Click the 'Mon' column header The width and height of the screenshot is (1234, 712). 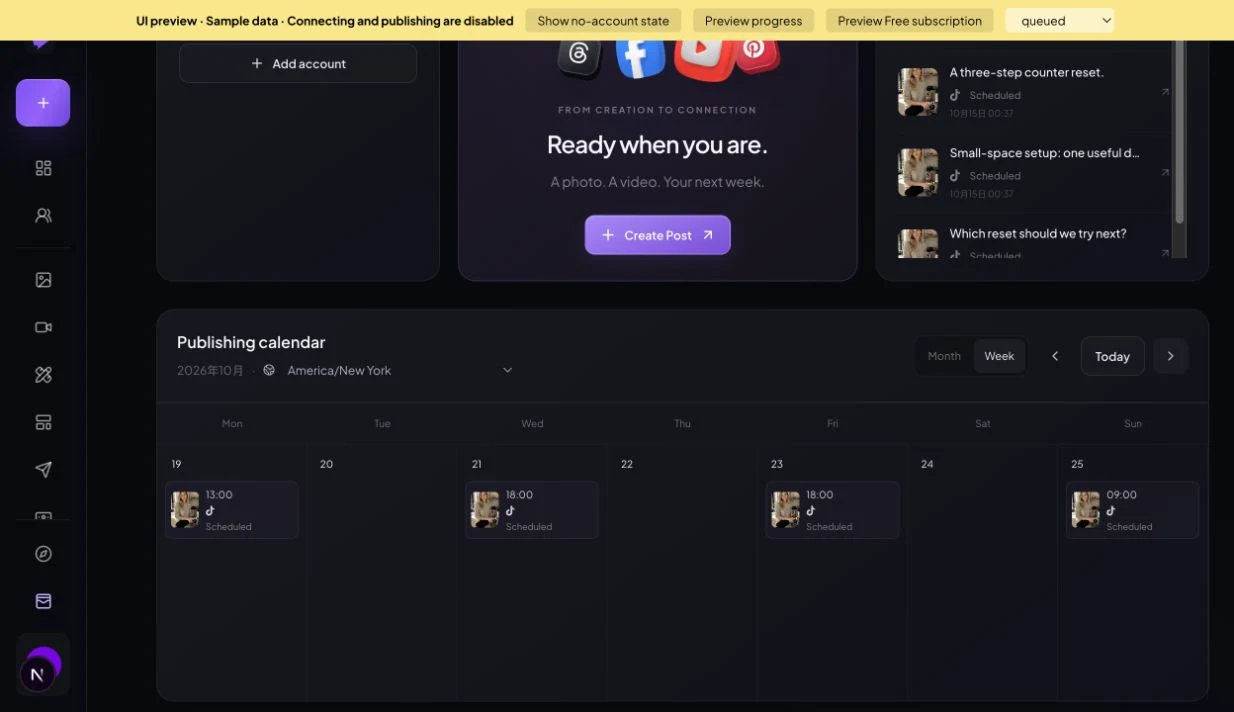232,423
